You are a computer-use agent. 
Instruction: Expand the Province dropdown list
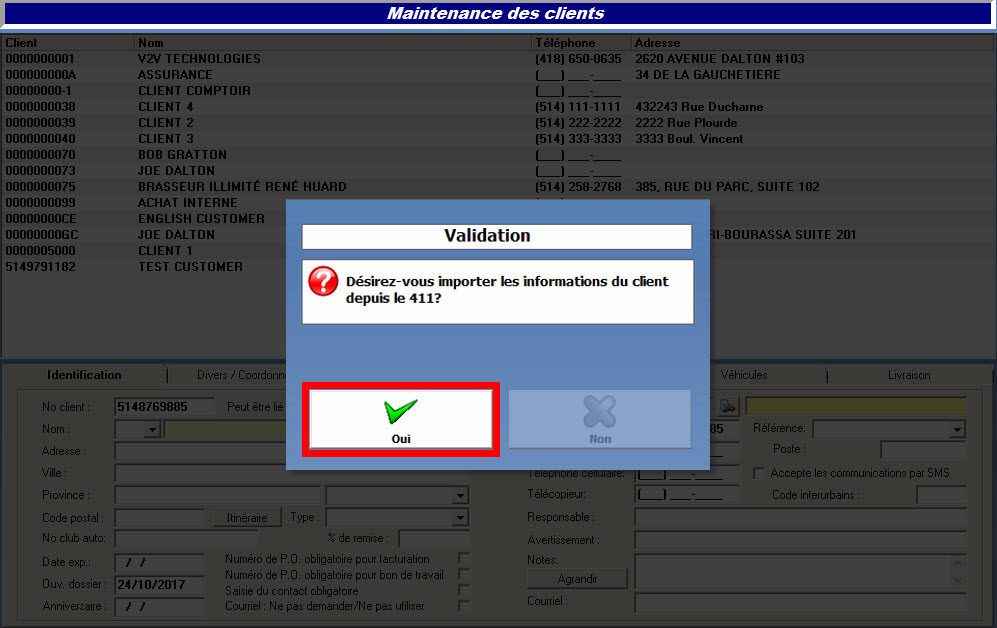click(460, 495)
